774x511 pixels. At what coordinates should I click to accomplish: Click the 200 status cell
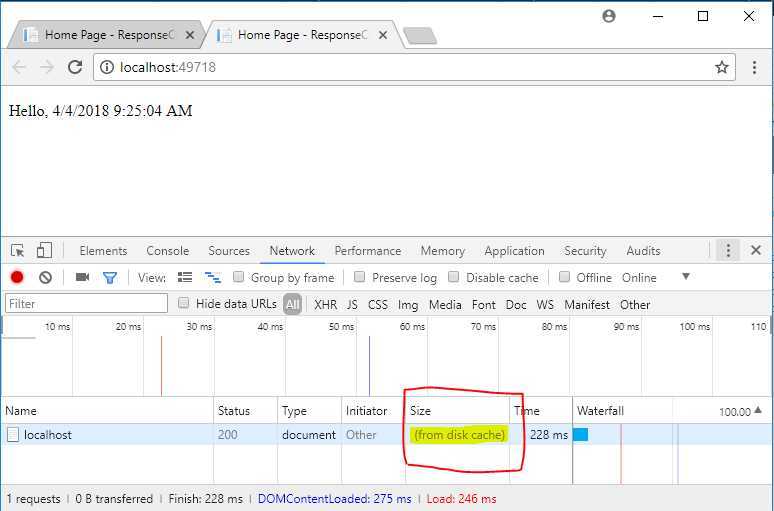228,434
